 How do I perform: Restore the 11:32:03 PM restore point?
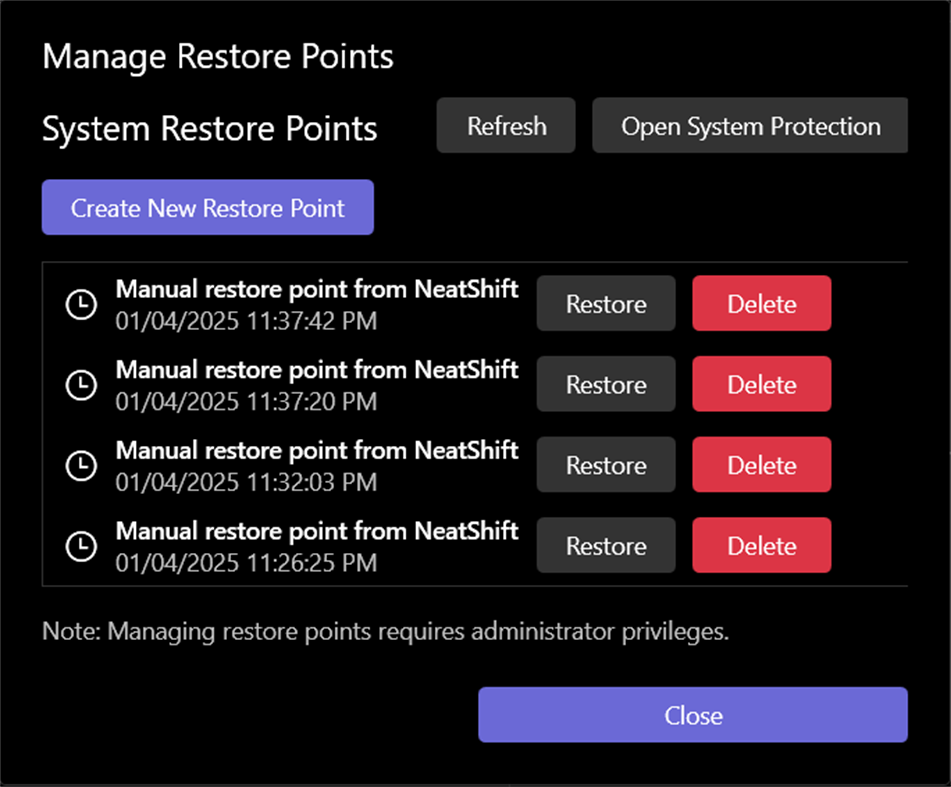(x=605, y=465)
